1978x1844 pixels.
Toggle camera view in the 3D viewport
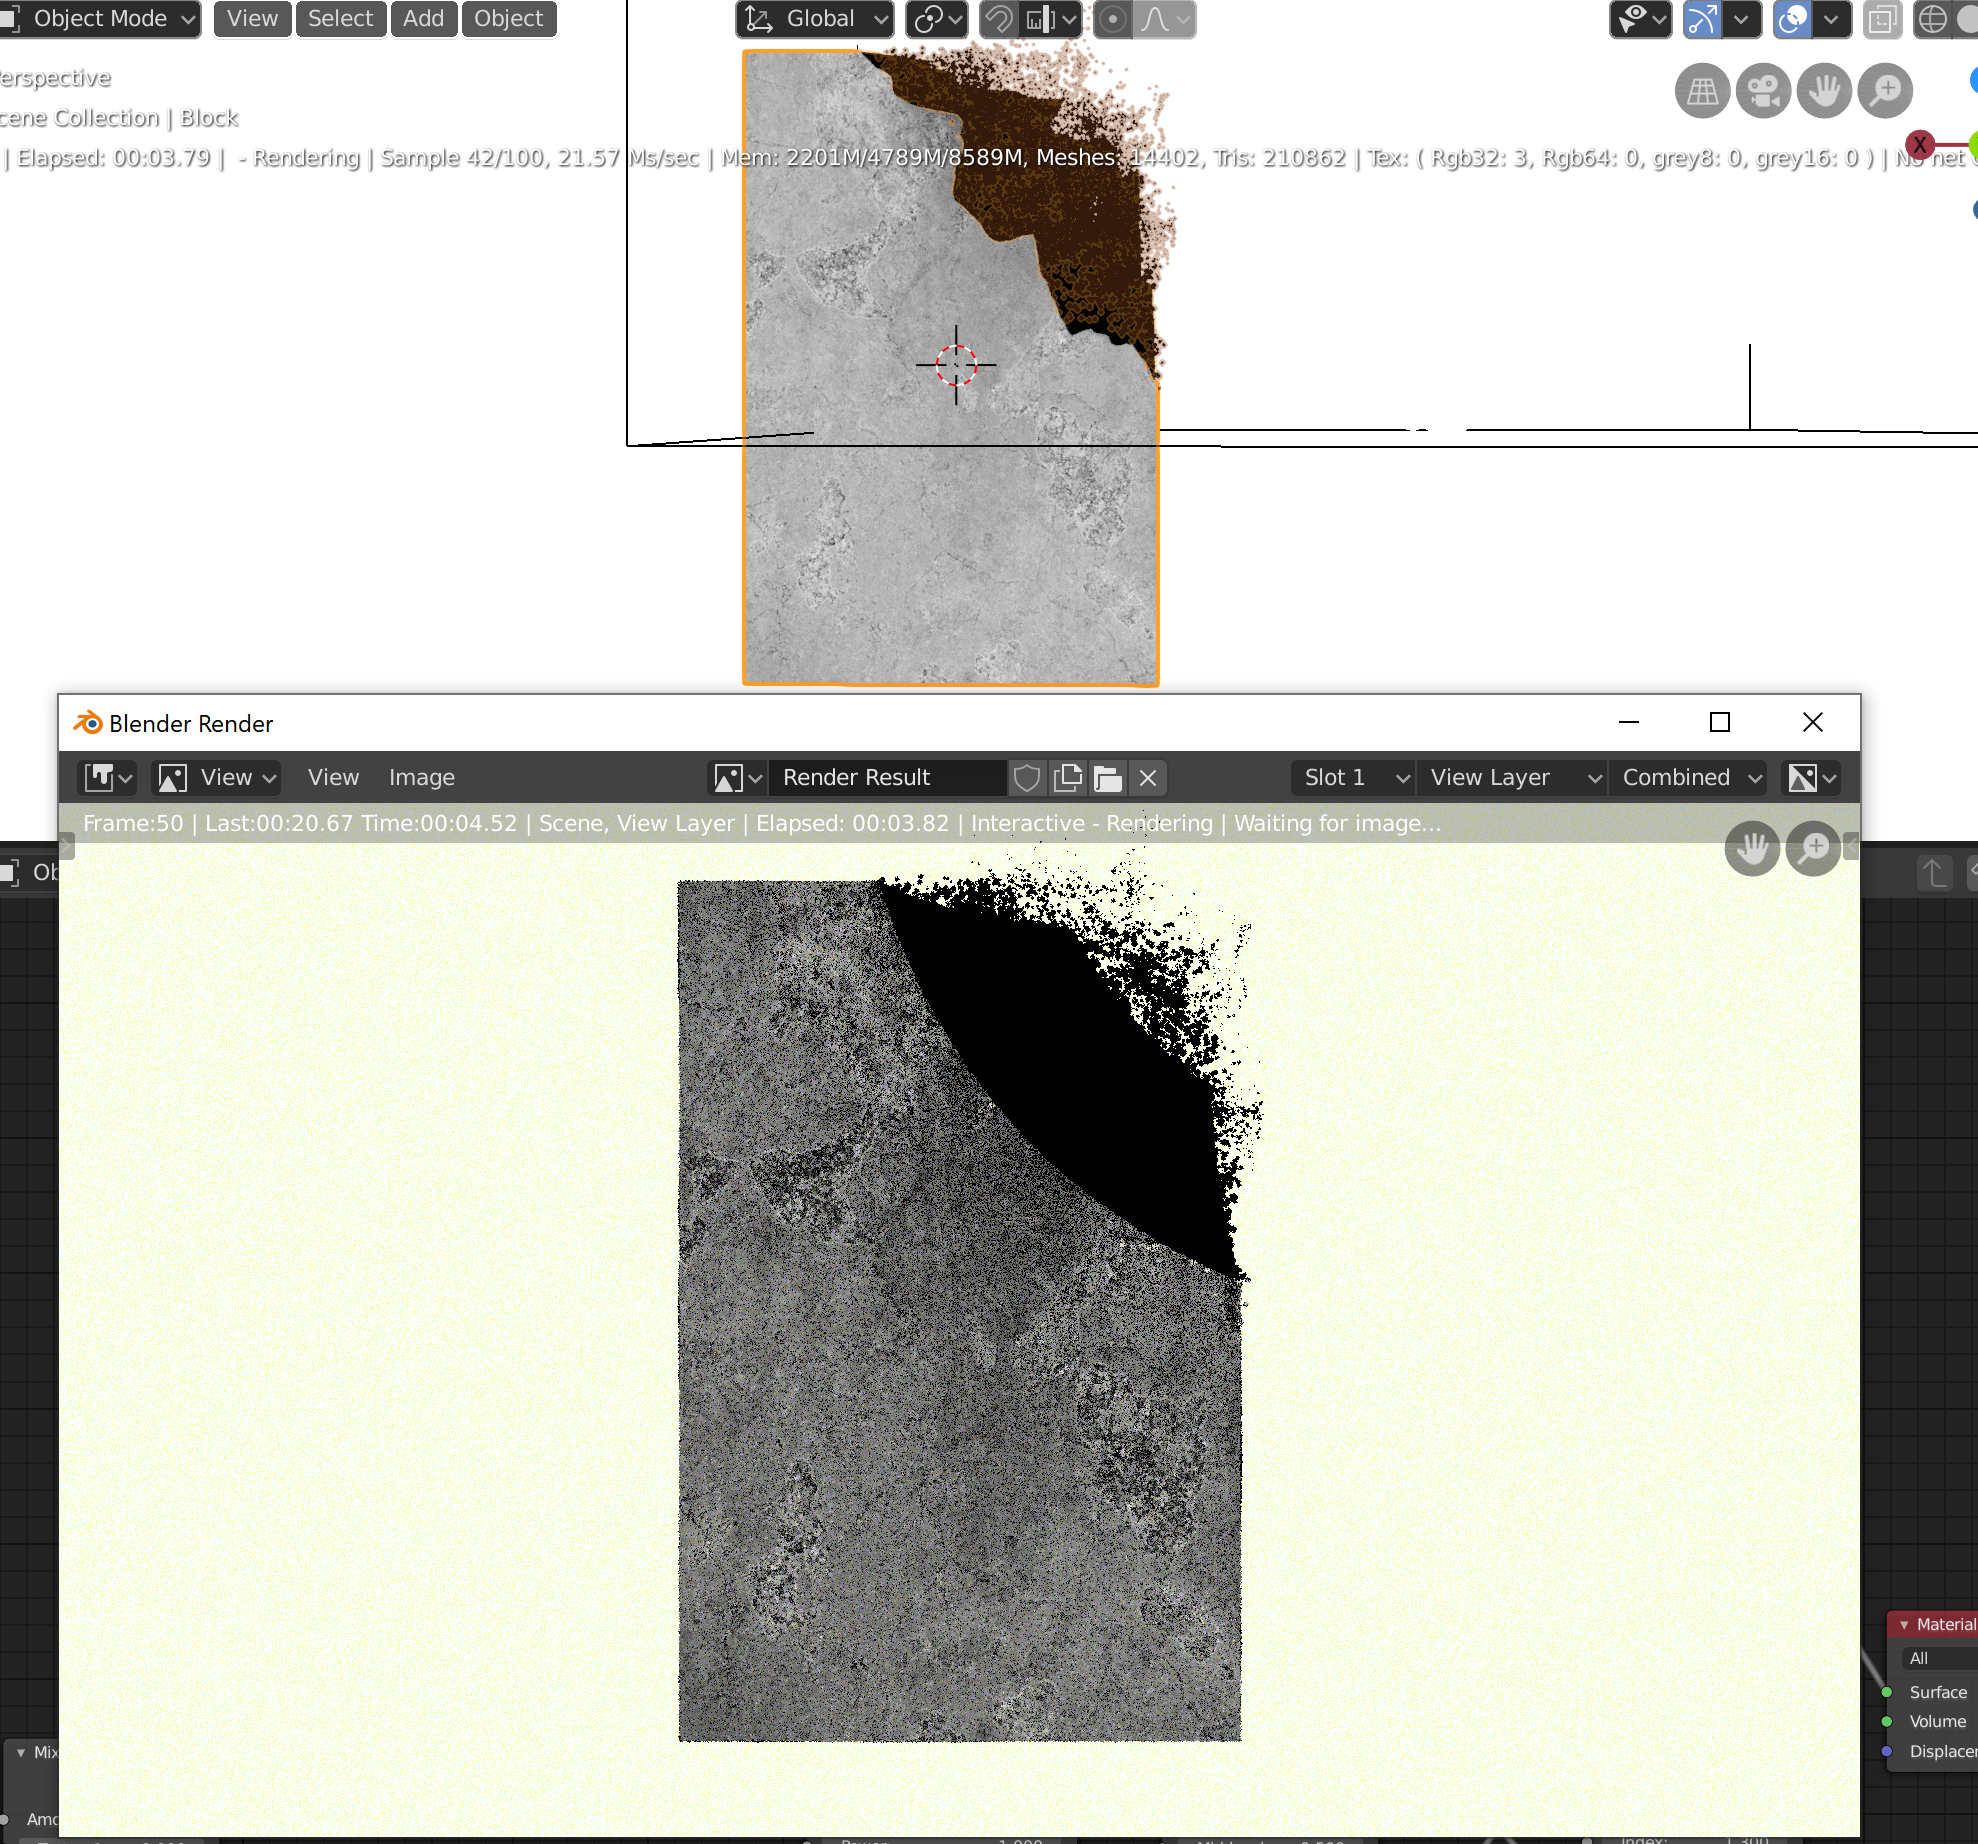[1763, 92]
